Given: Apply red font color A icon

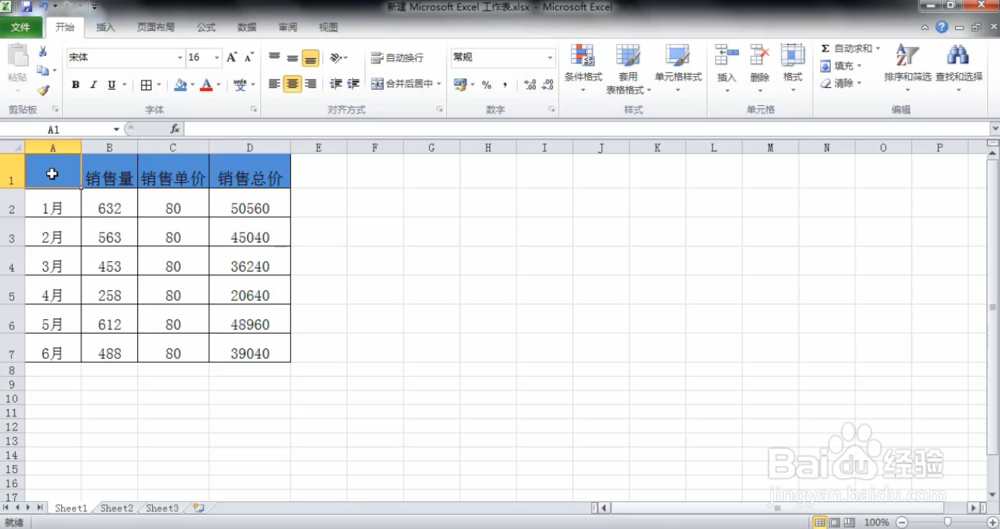Looking at the screenshot, I should (x=206, y=84).
